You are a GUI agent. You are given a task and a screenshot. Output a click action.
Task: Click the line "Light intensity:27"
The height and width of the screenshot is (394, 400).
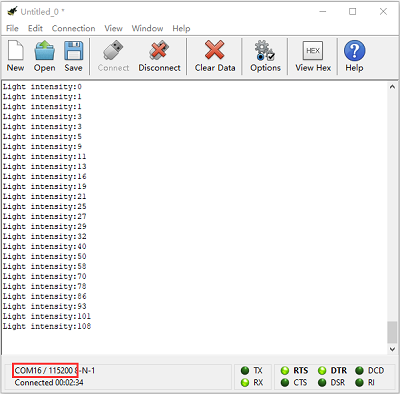45,217
